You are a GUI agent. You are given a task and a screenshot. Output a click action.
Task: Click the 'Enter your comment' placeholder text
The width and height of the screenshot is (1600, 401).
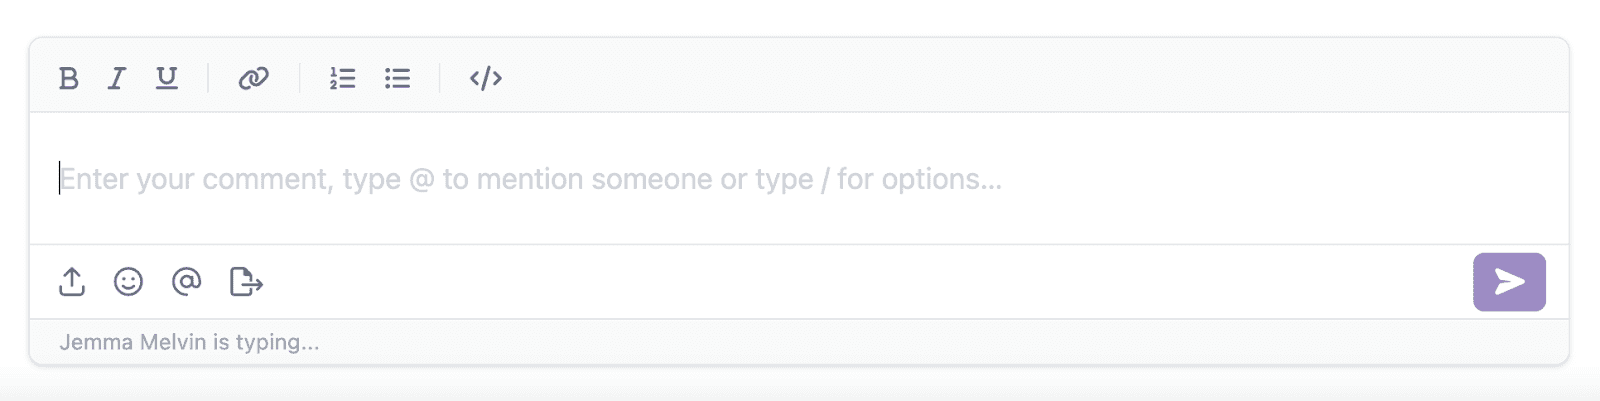click(530, 180)
